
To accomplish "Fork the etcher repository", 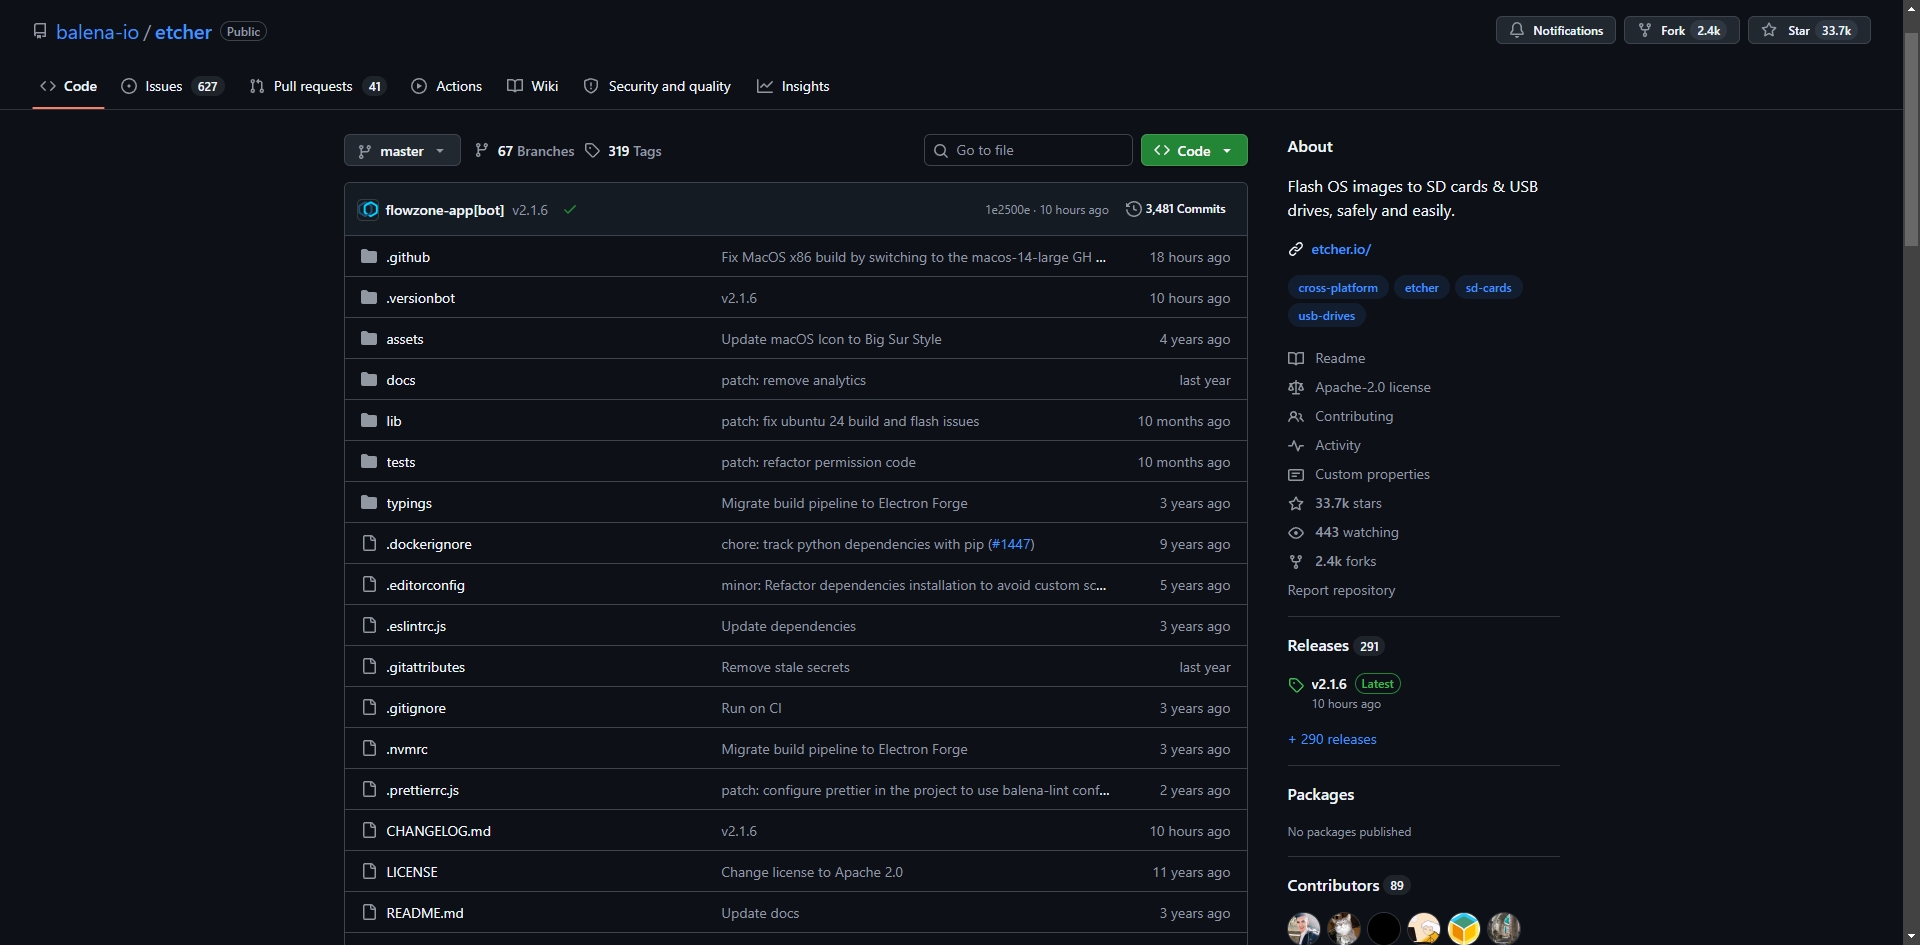I will (x=1682, y=31).
